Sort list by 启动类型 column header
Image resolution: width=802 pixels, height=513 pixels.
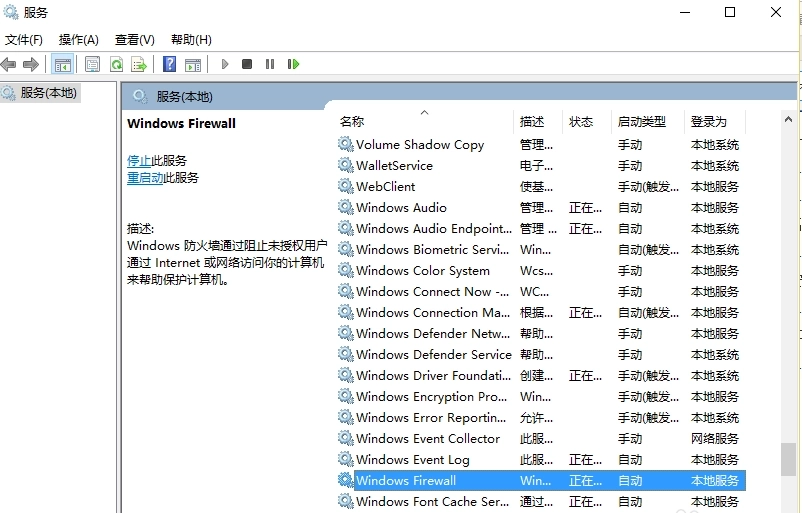(x=641, y=122)
